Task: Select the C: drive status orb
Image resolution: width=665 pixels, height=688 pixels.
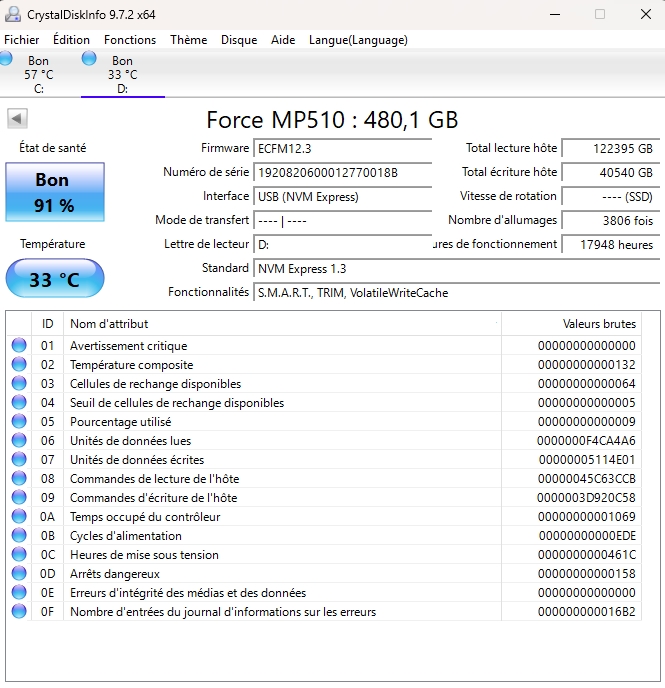Action: pyautogui.click(x=7, y=59)
